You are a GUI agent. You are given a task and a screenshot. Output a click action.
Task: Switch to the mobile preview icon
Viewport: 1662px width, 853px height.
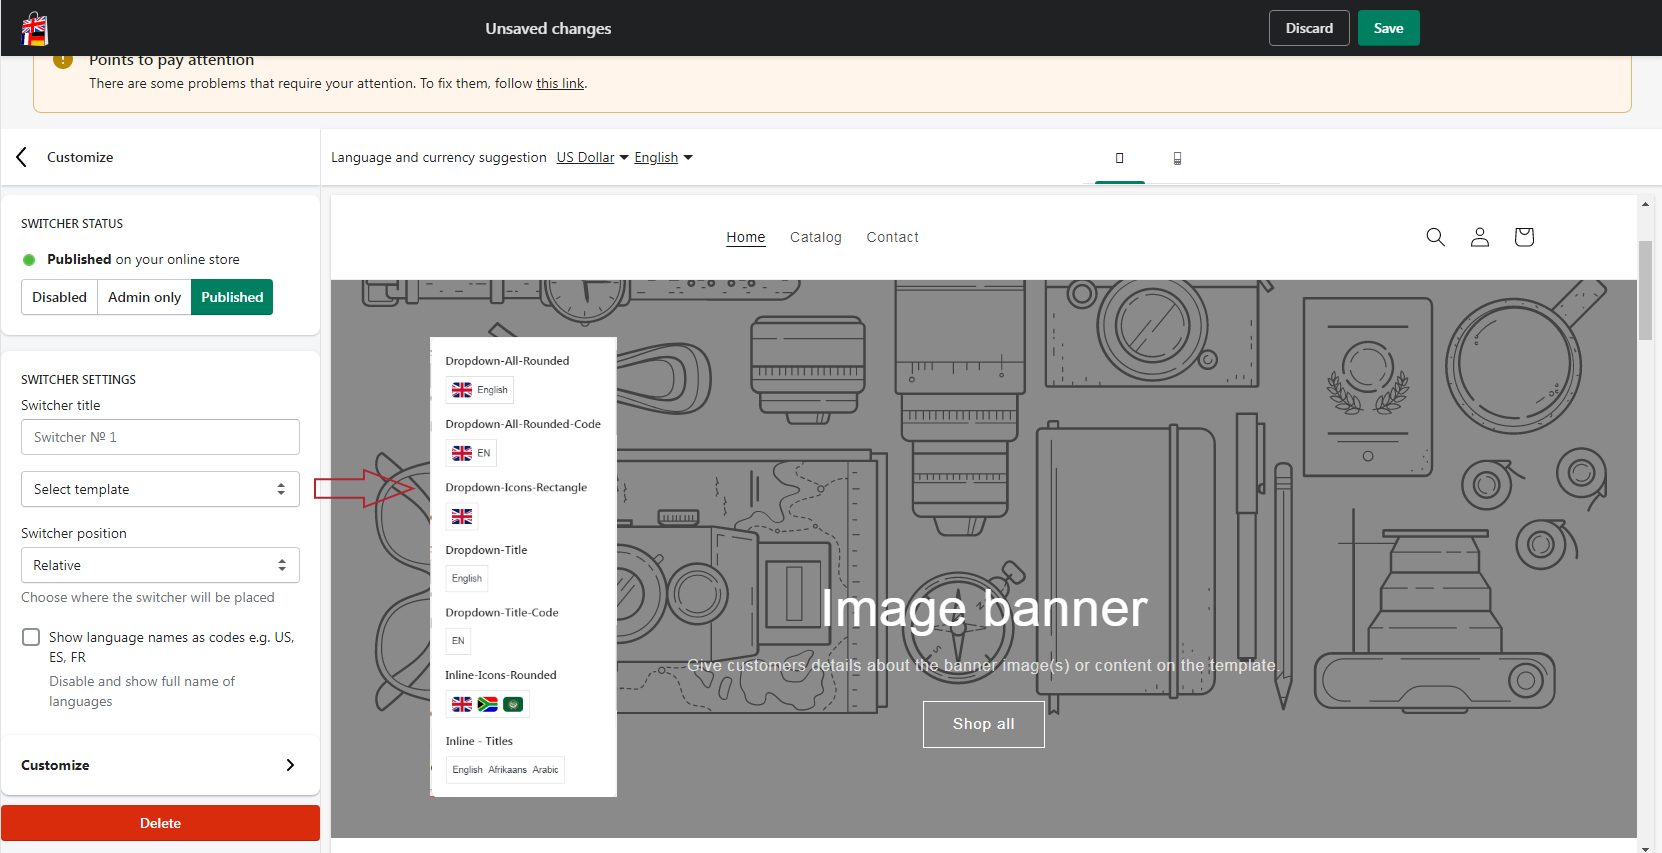(x=1177, y=158)
